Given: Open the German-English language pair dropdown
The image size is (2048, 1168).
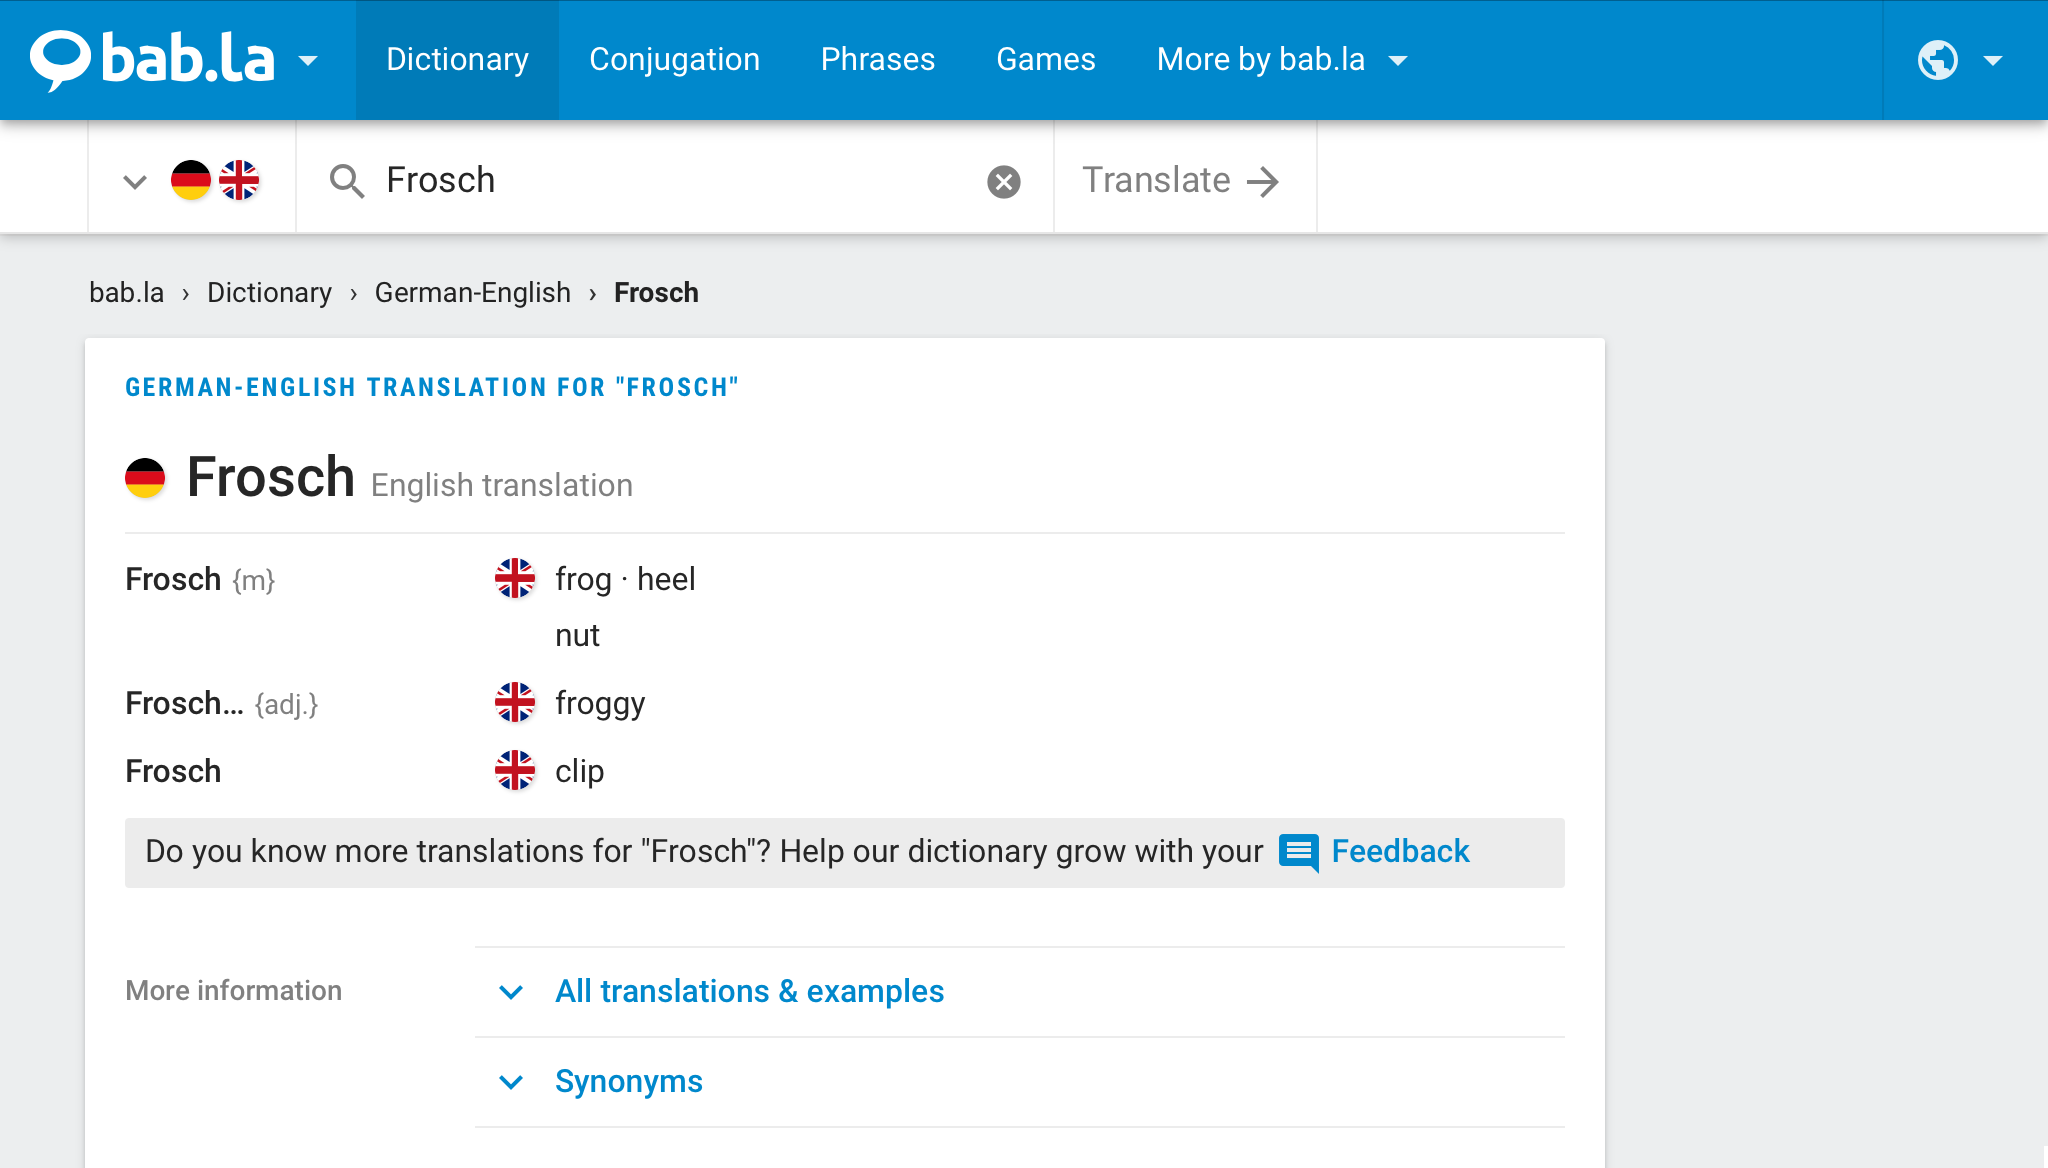Looking at the screenshot, I should [191, 181].
